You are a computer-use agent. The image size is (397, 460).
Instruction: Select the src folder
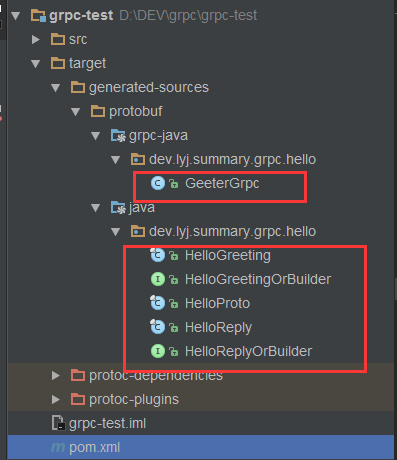click(78, 40)
